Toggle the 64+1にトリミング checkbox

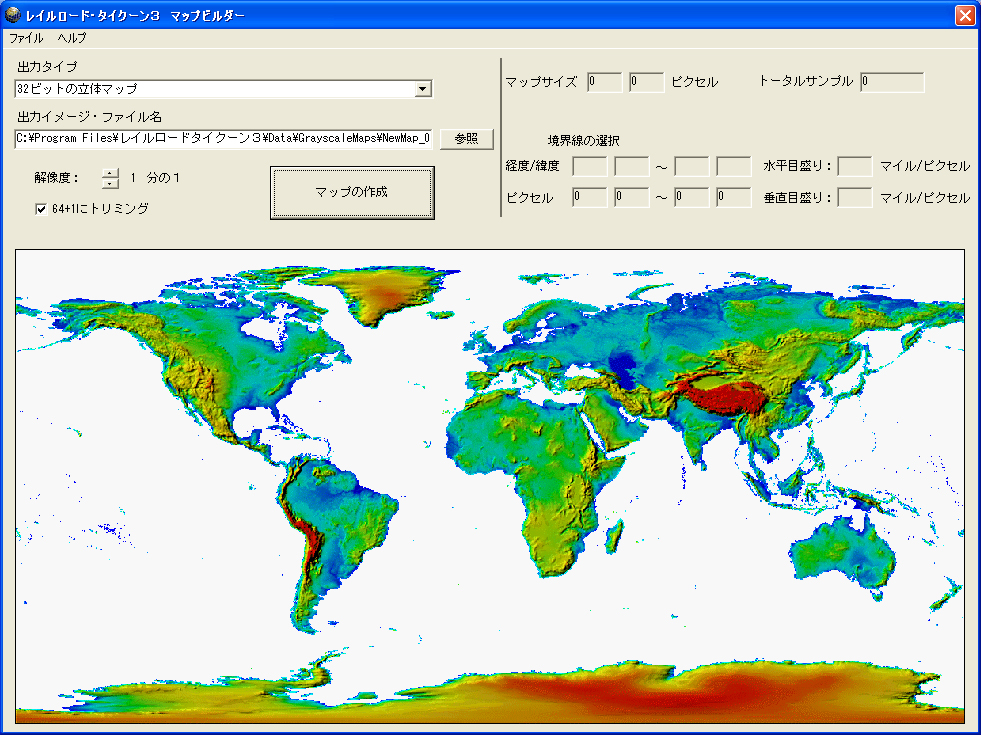coord(41,209)
